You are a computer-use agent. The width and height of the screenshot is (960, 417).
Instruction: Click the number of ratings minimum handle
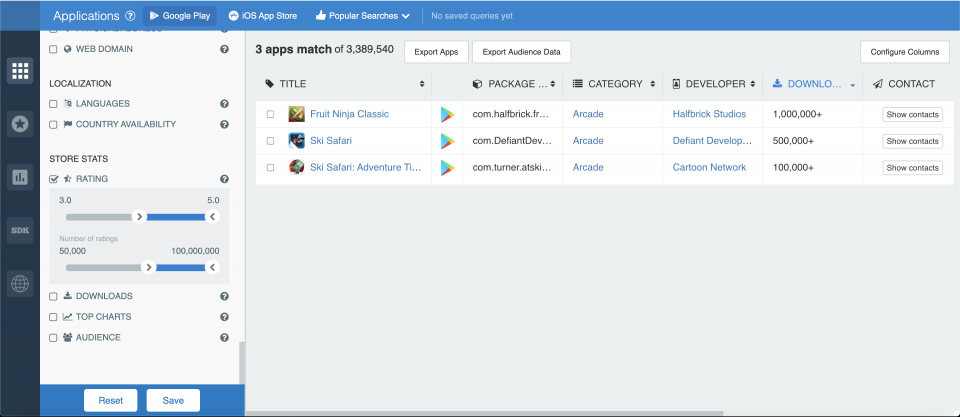[x=148, y=268]
